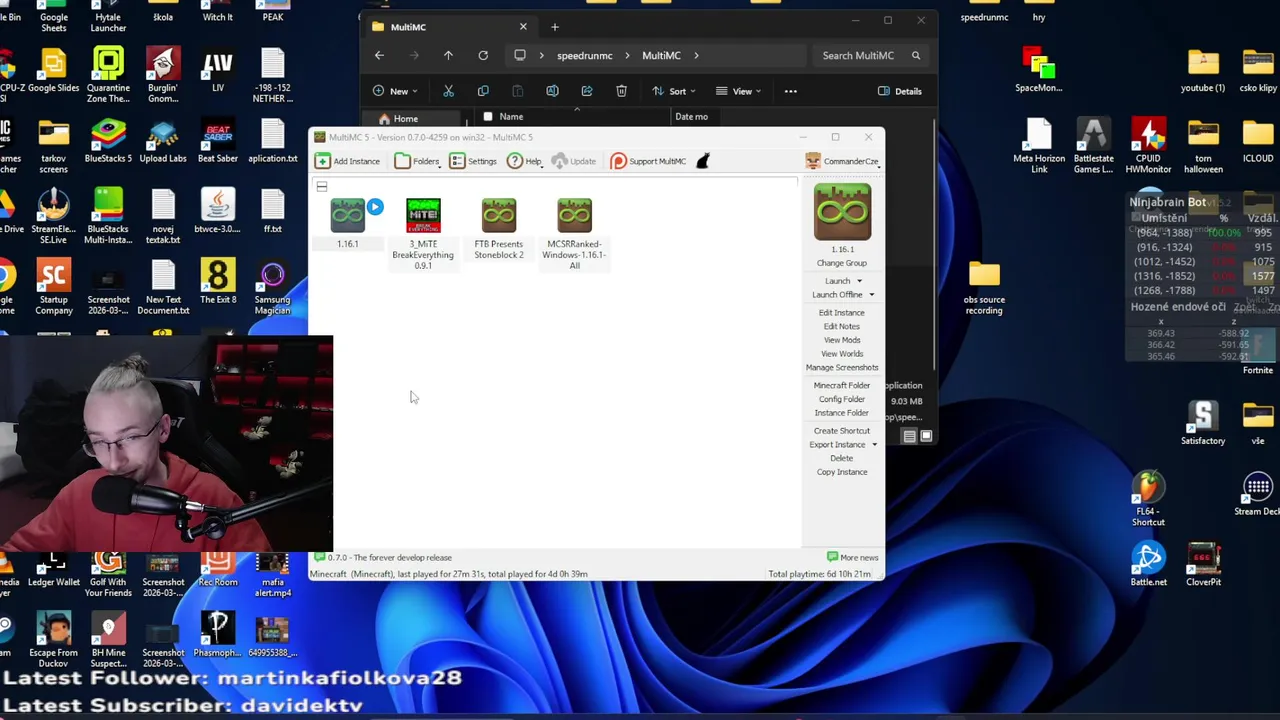Click speedrunmc in the Explorer breadcrumb
Viewport: 1280px width, 720px height.
point(584,56)
